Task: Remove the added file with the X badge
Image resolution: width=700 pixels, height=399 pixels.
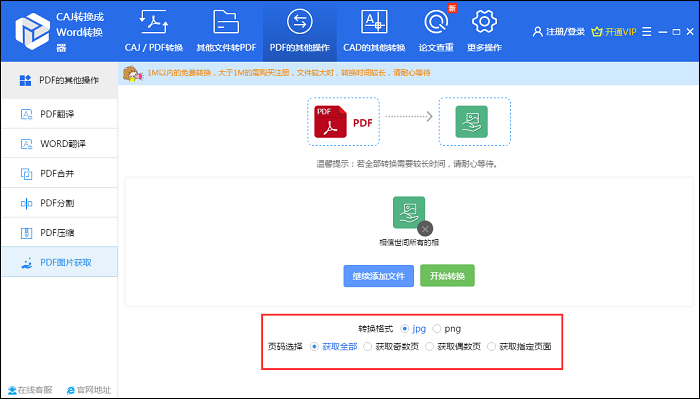Action: tap(425, 229)
